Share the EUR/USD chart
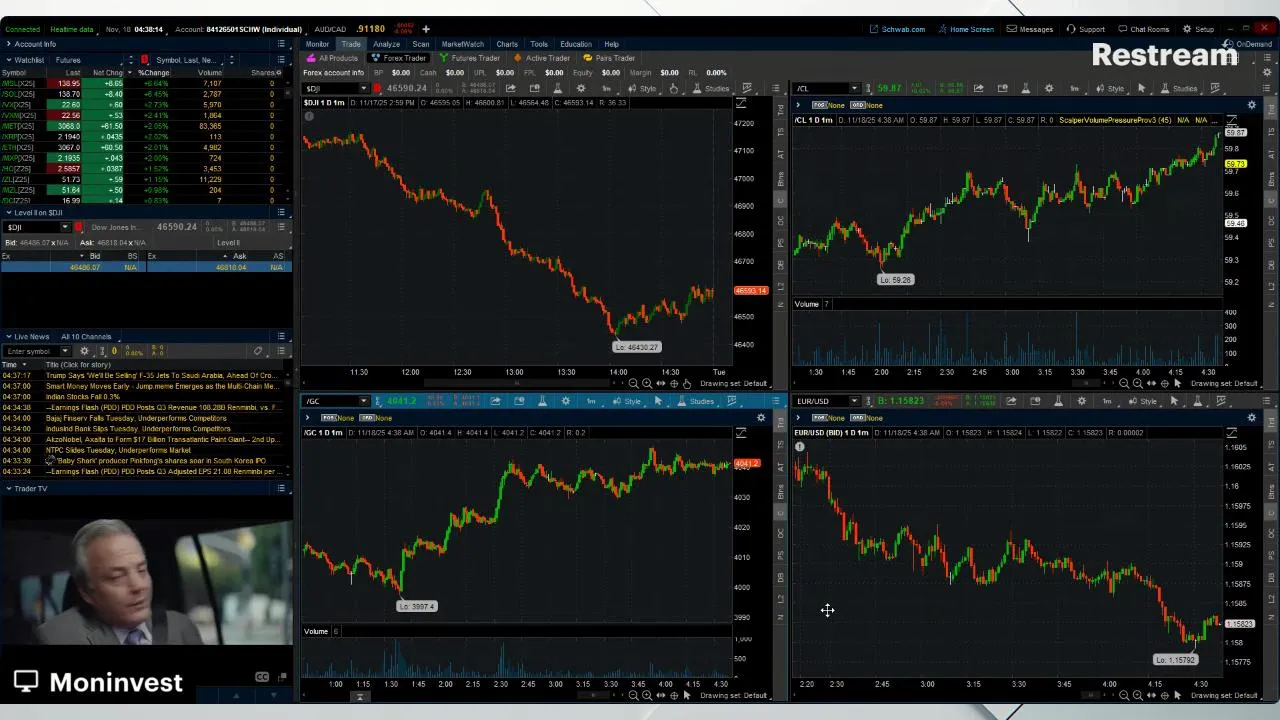Screen dimensions: 1280x720 (x=1011, y=401)
